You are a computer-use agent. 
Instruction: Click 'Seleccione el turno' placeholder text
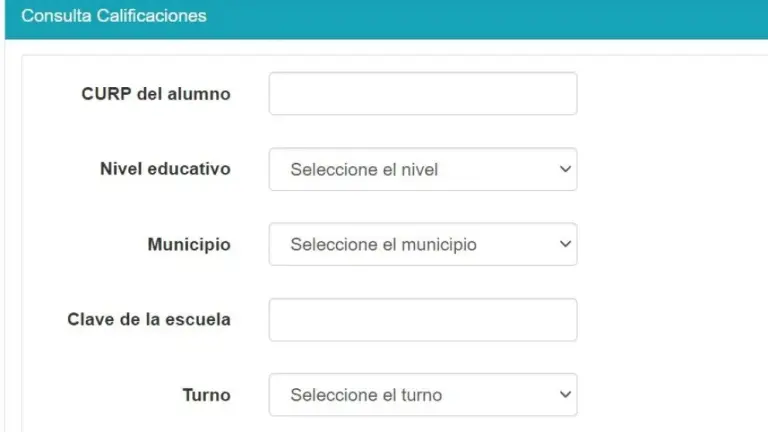pyautogui.click(x=366, y=395)
